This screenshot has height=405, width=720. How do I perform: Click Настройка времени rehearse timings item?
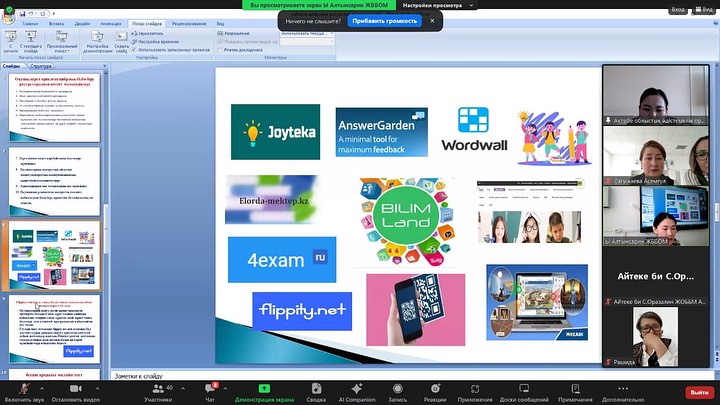(x=156, y=42)
